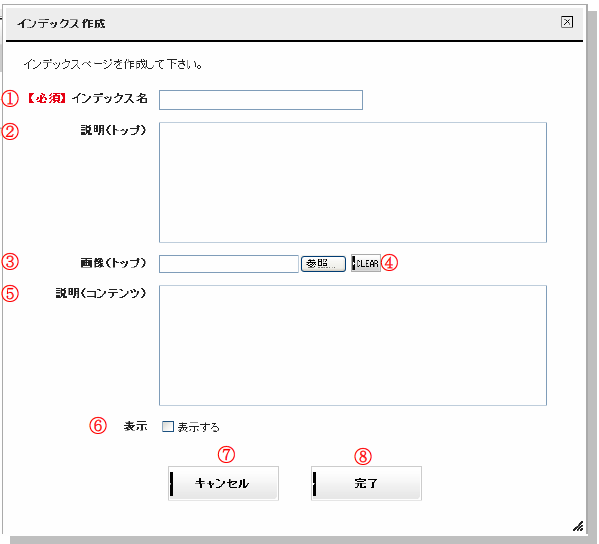Confirm with the 完了 button

(x=366, y=483)
